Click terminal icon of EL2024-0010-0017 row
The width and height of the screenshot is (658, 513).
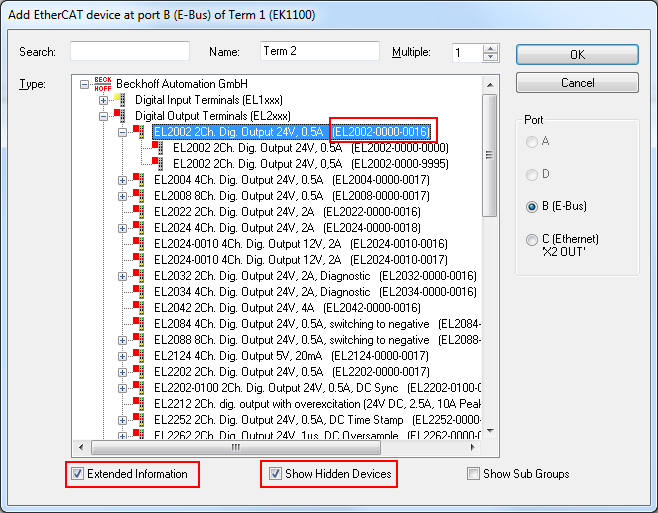point(139,259)
